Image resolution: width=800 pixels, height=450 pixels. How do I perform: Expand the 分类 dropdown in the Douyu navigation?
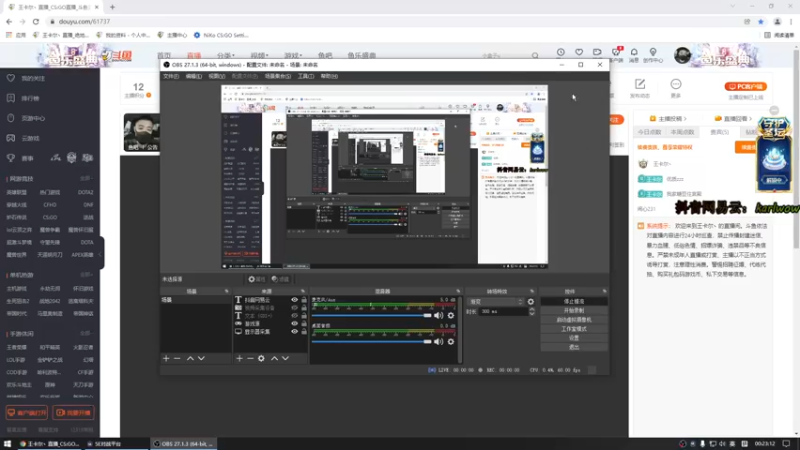tap(226, 55)
